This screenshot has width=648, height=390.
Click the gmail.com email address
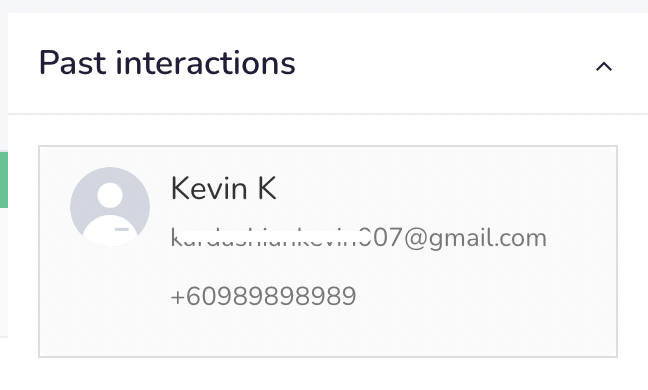(x=359, y=238)
